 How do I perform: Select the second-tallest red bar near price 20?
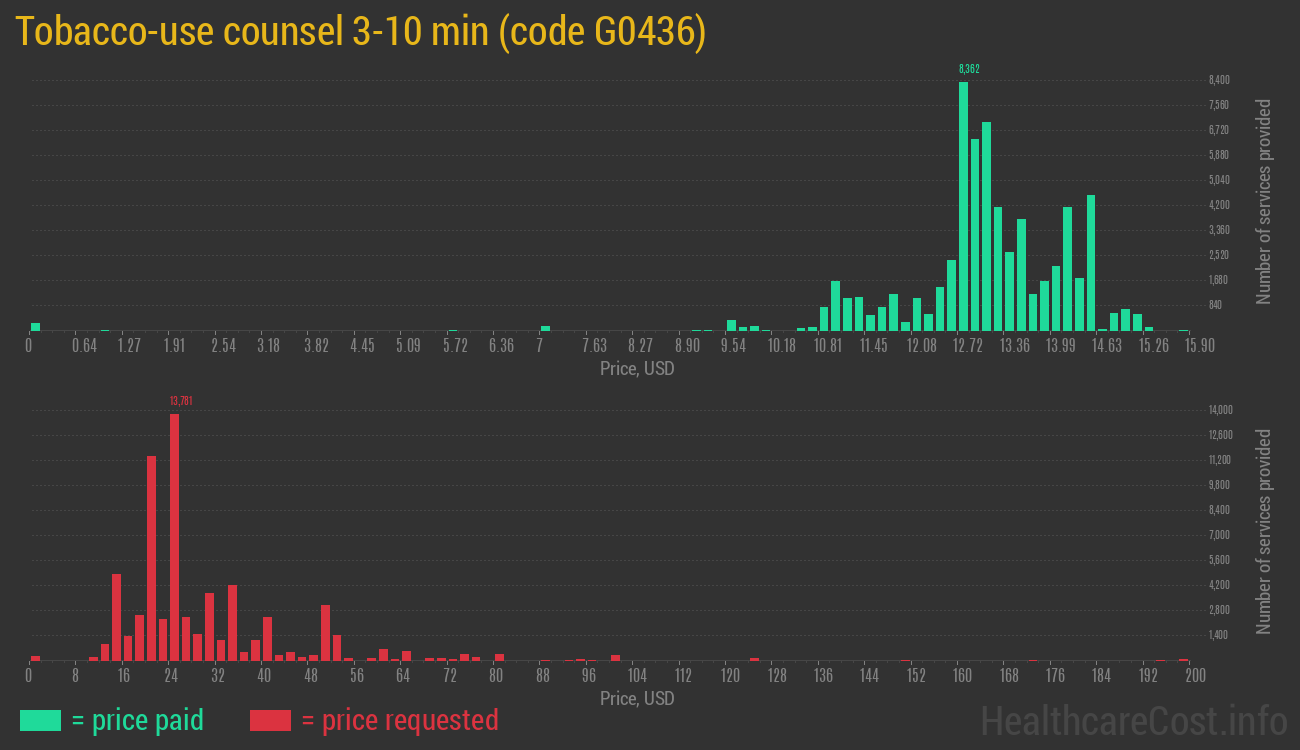pos(151,557)
